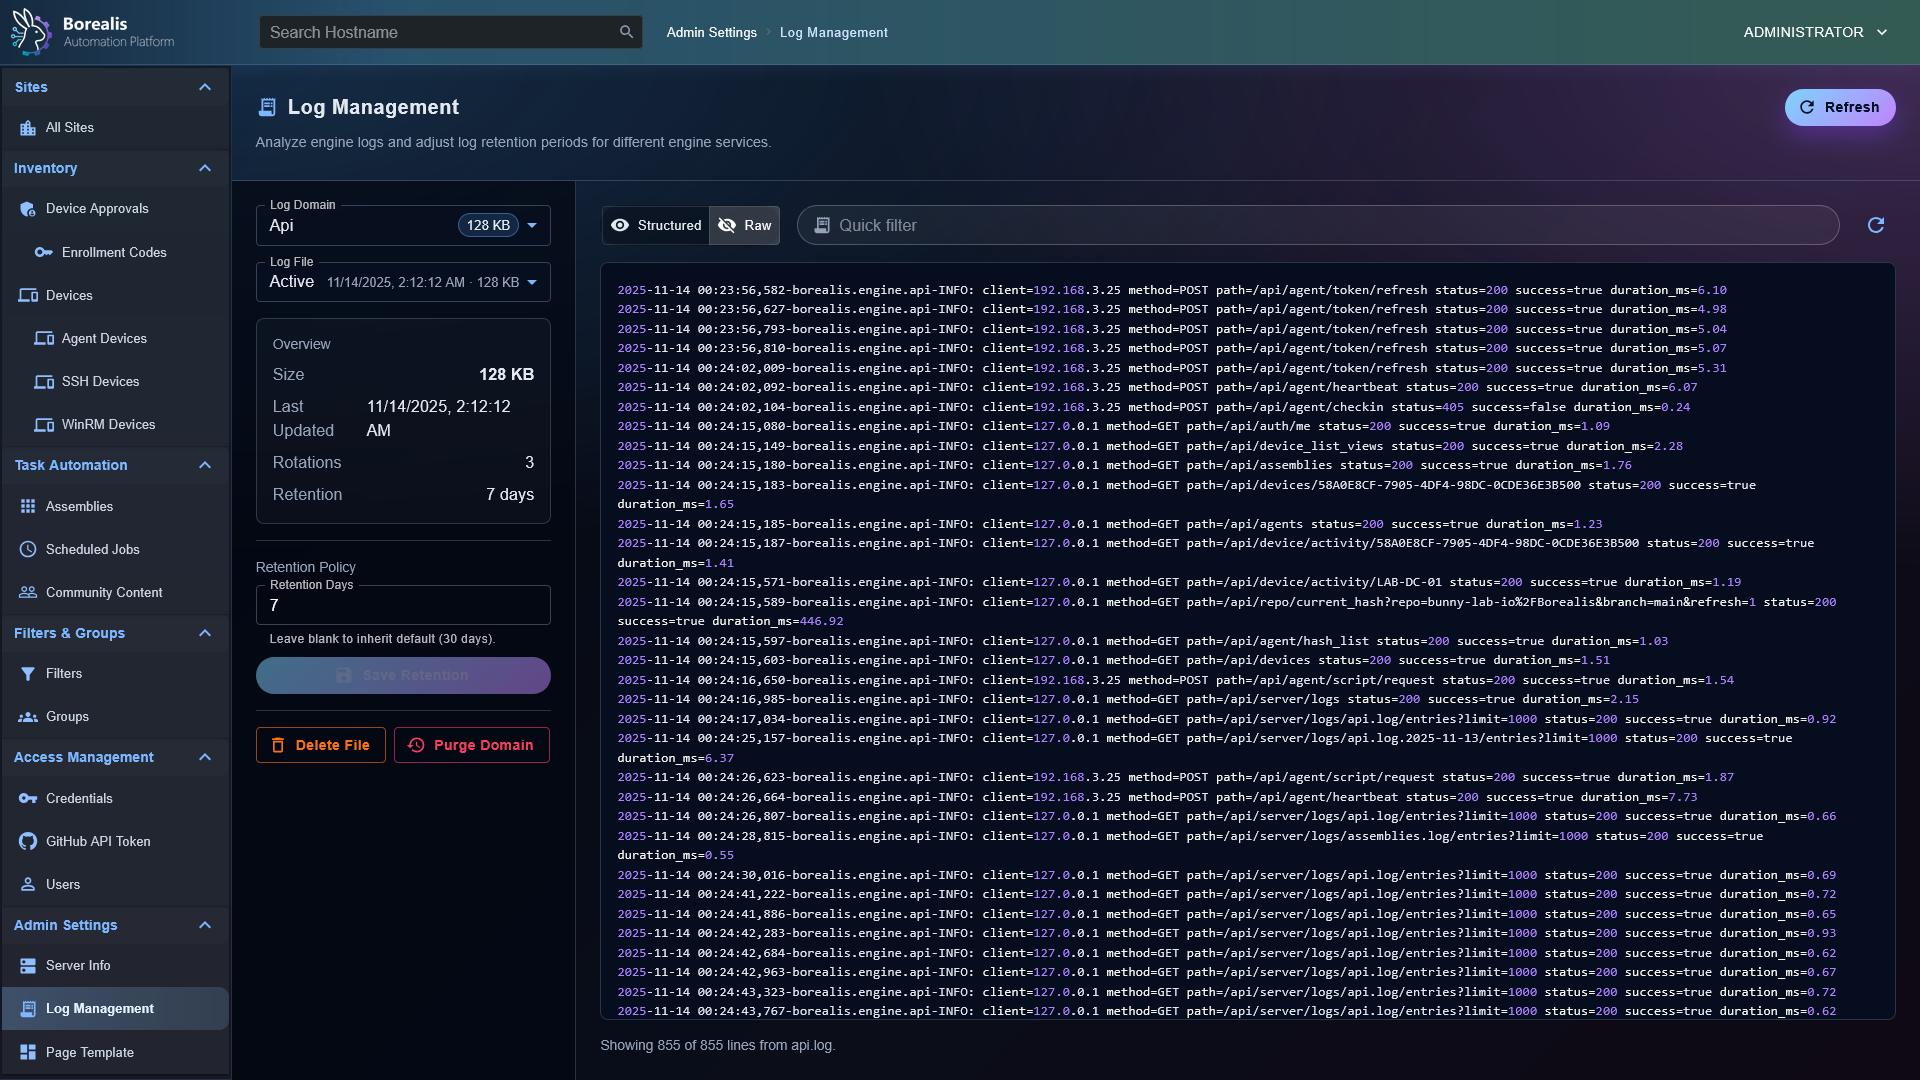Click the search magnifier icon
This screenshot has height=1080, width=1920.
tap(626, 32)
